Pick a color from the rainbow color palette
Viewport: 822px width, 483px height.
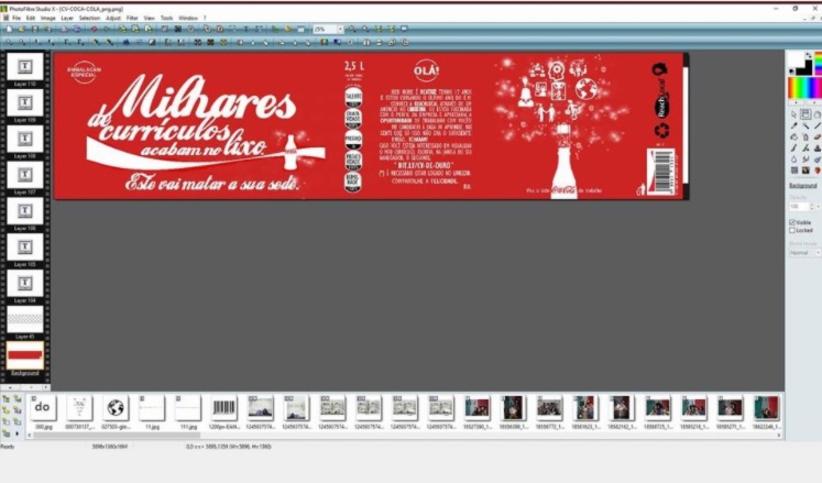[x=803, y=87]
